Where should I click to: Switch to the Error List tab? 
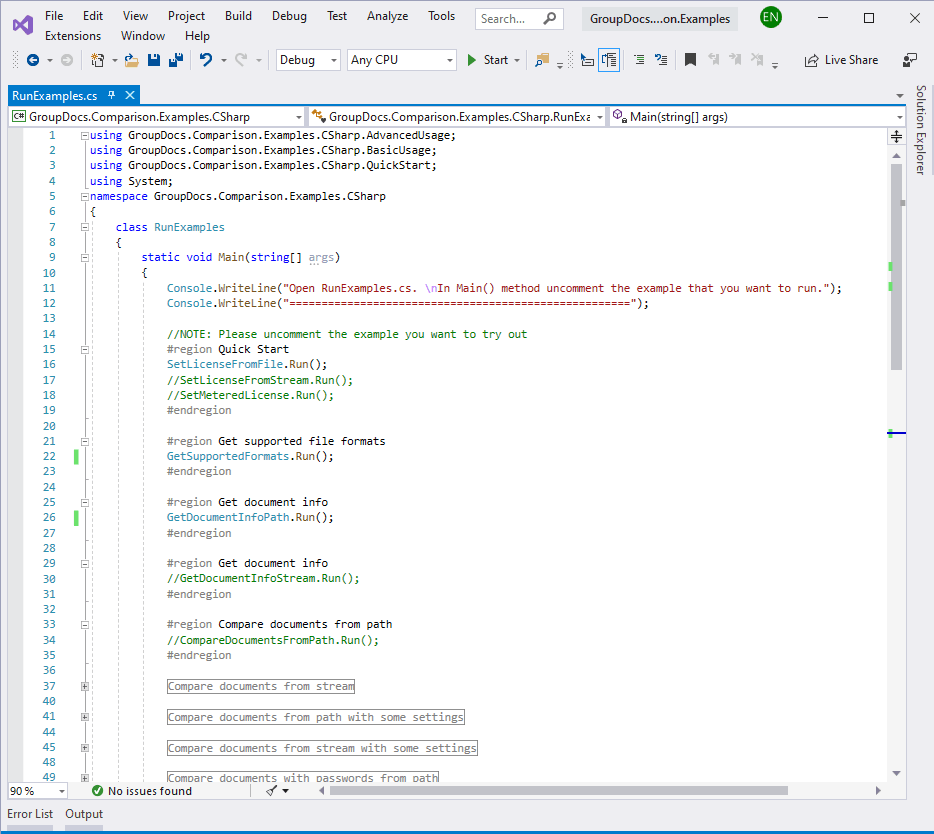click(30, 814)
